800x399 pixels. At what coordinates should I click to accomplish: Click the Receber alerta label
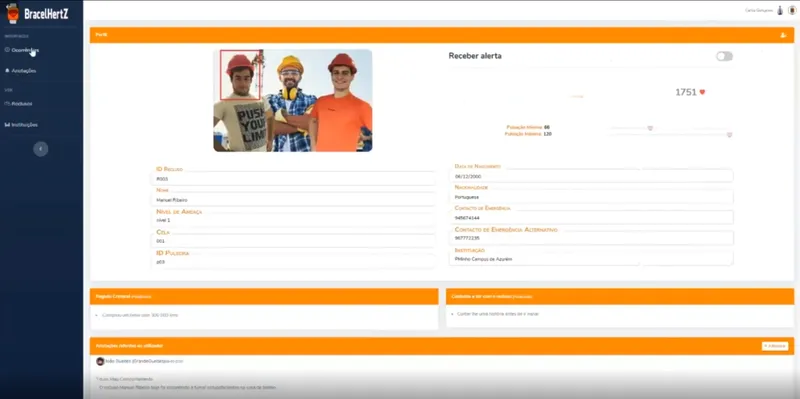point(475,56)
